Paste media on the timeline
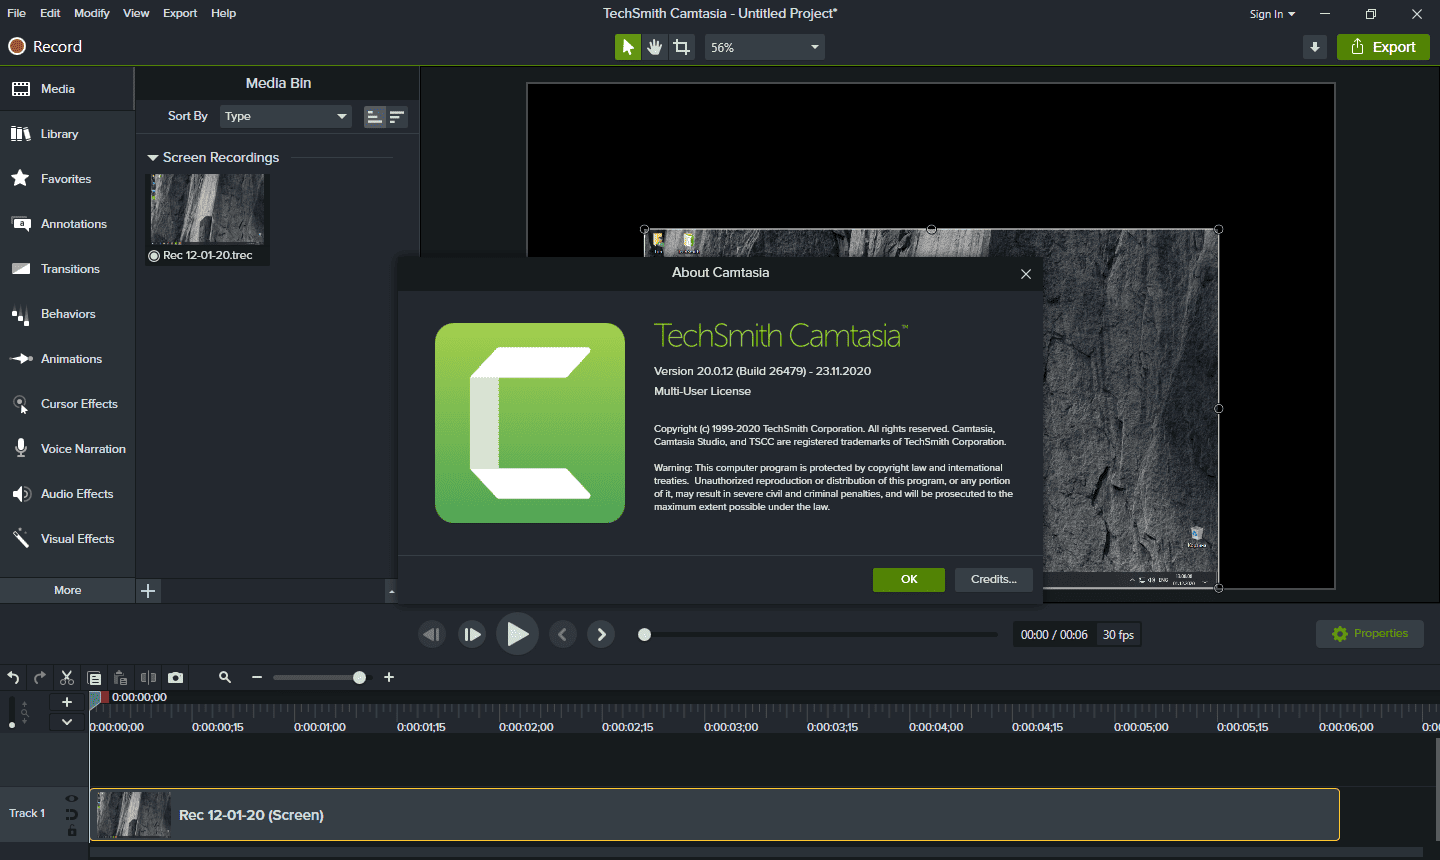The image size is (1440, 860). 121,678
